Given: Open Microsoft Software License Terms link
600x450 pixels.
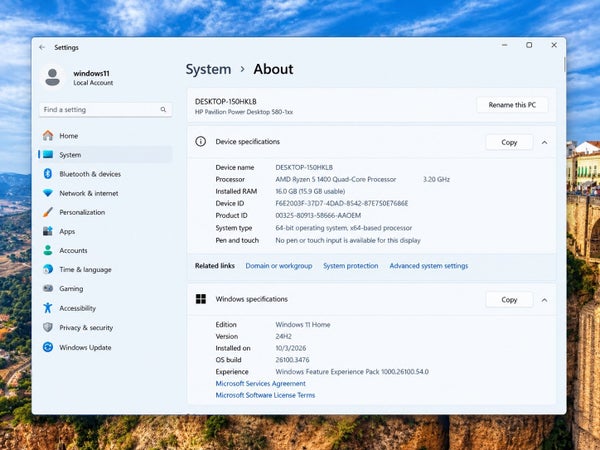Looking at the screenshot, I should coord(265,395).
